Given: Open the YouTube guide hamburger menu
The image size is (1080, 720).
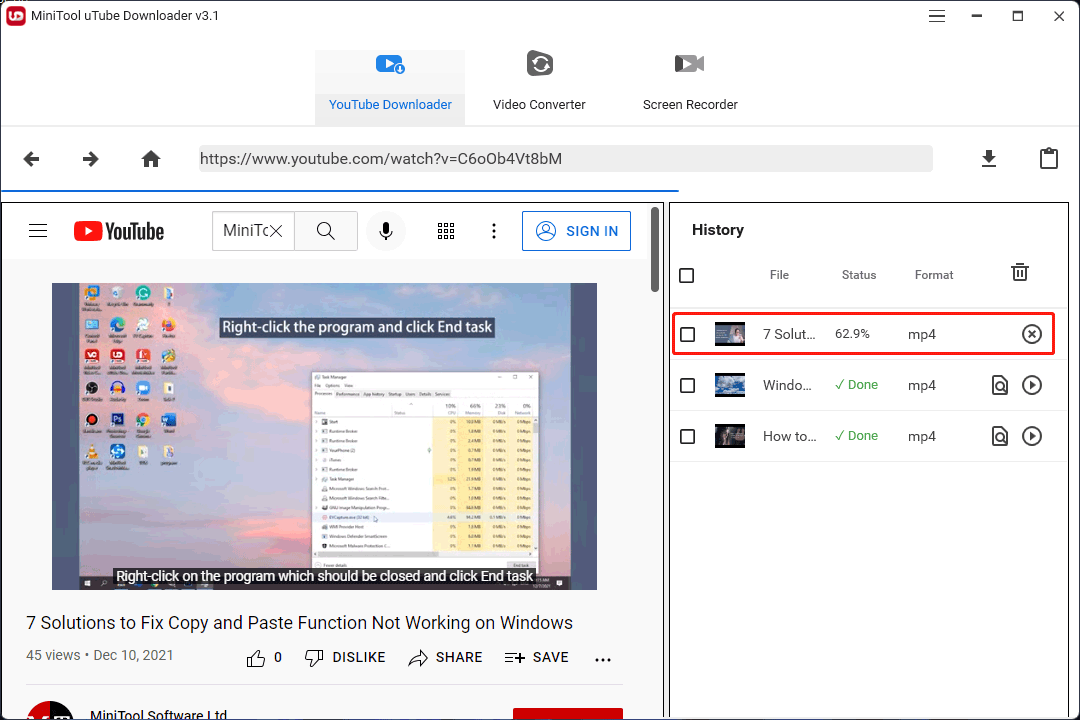Looking at the screenshot, I should pos(38,231).
